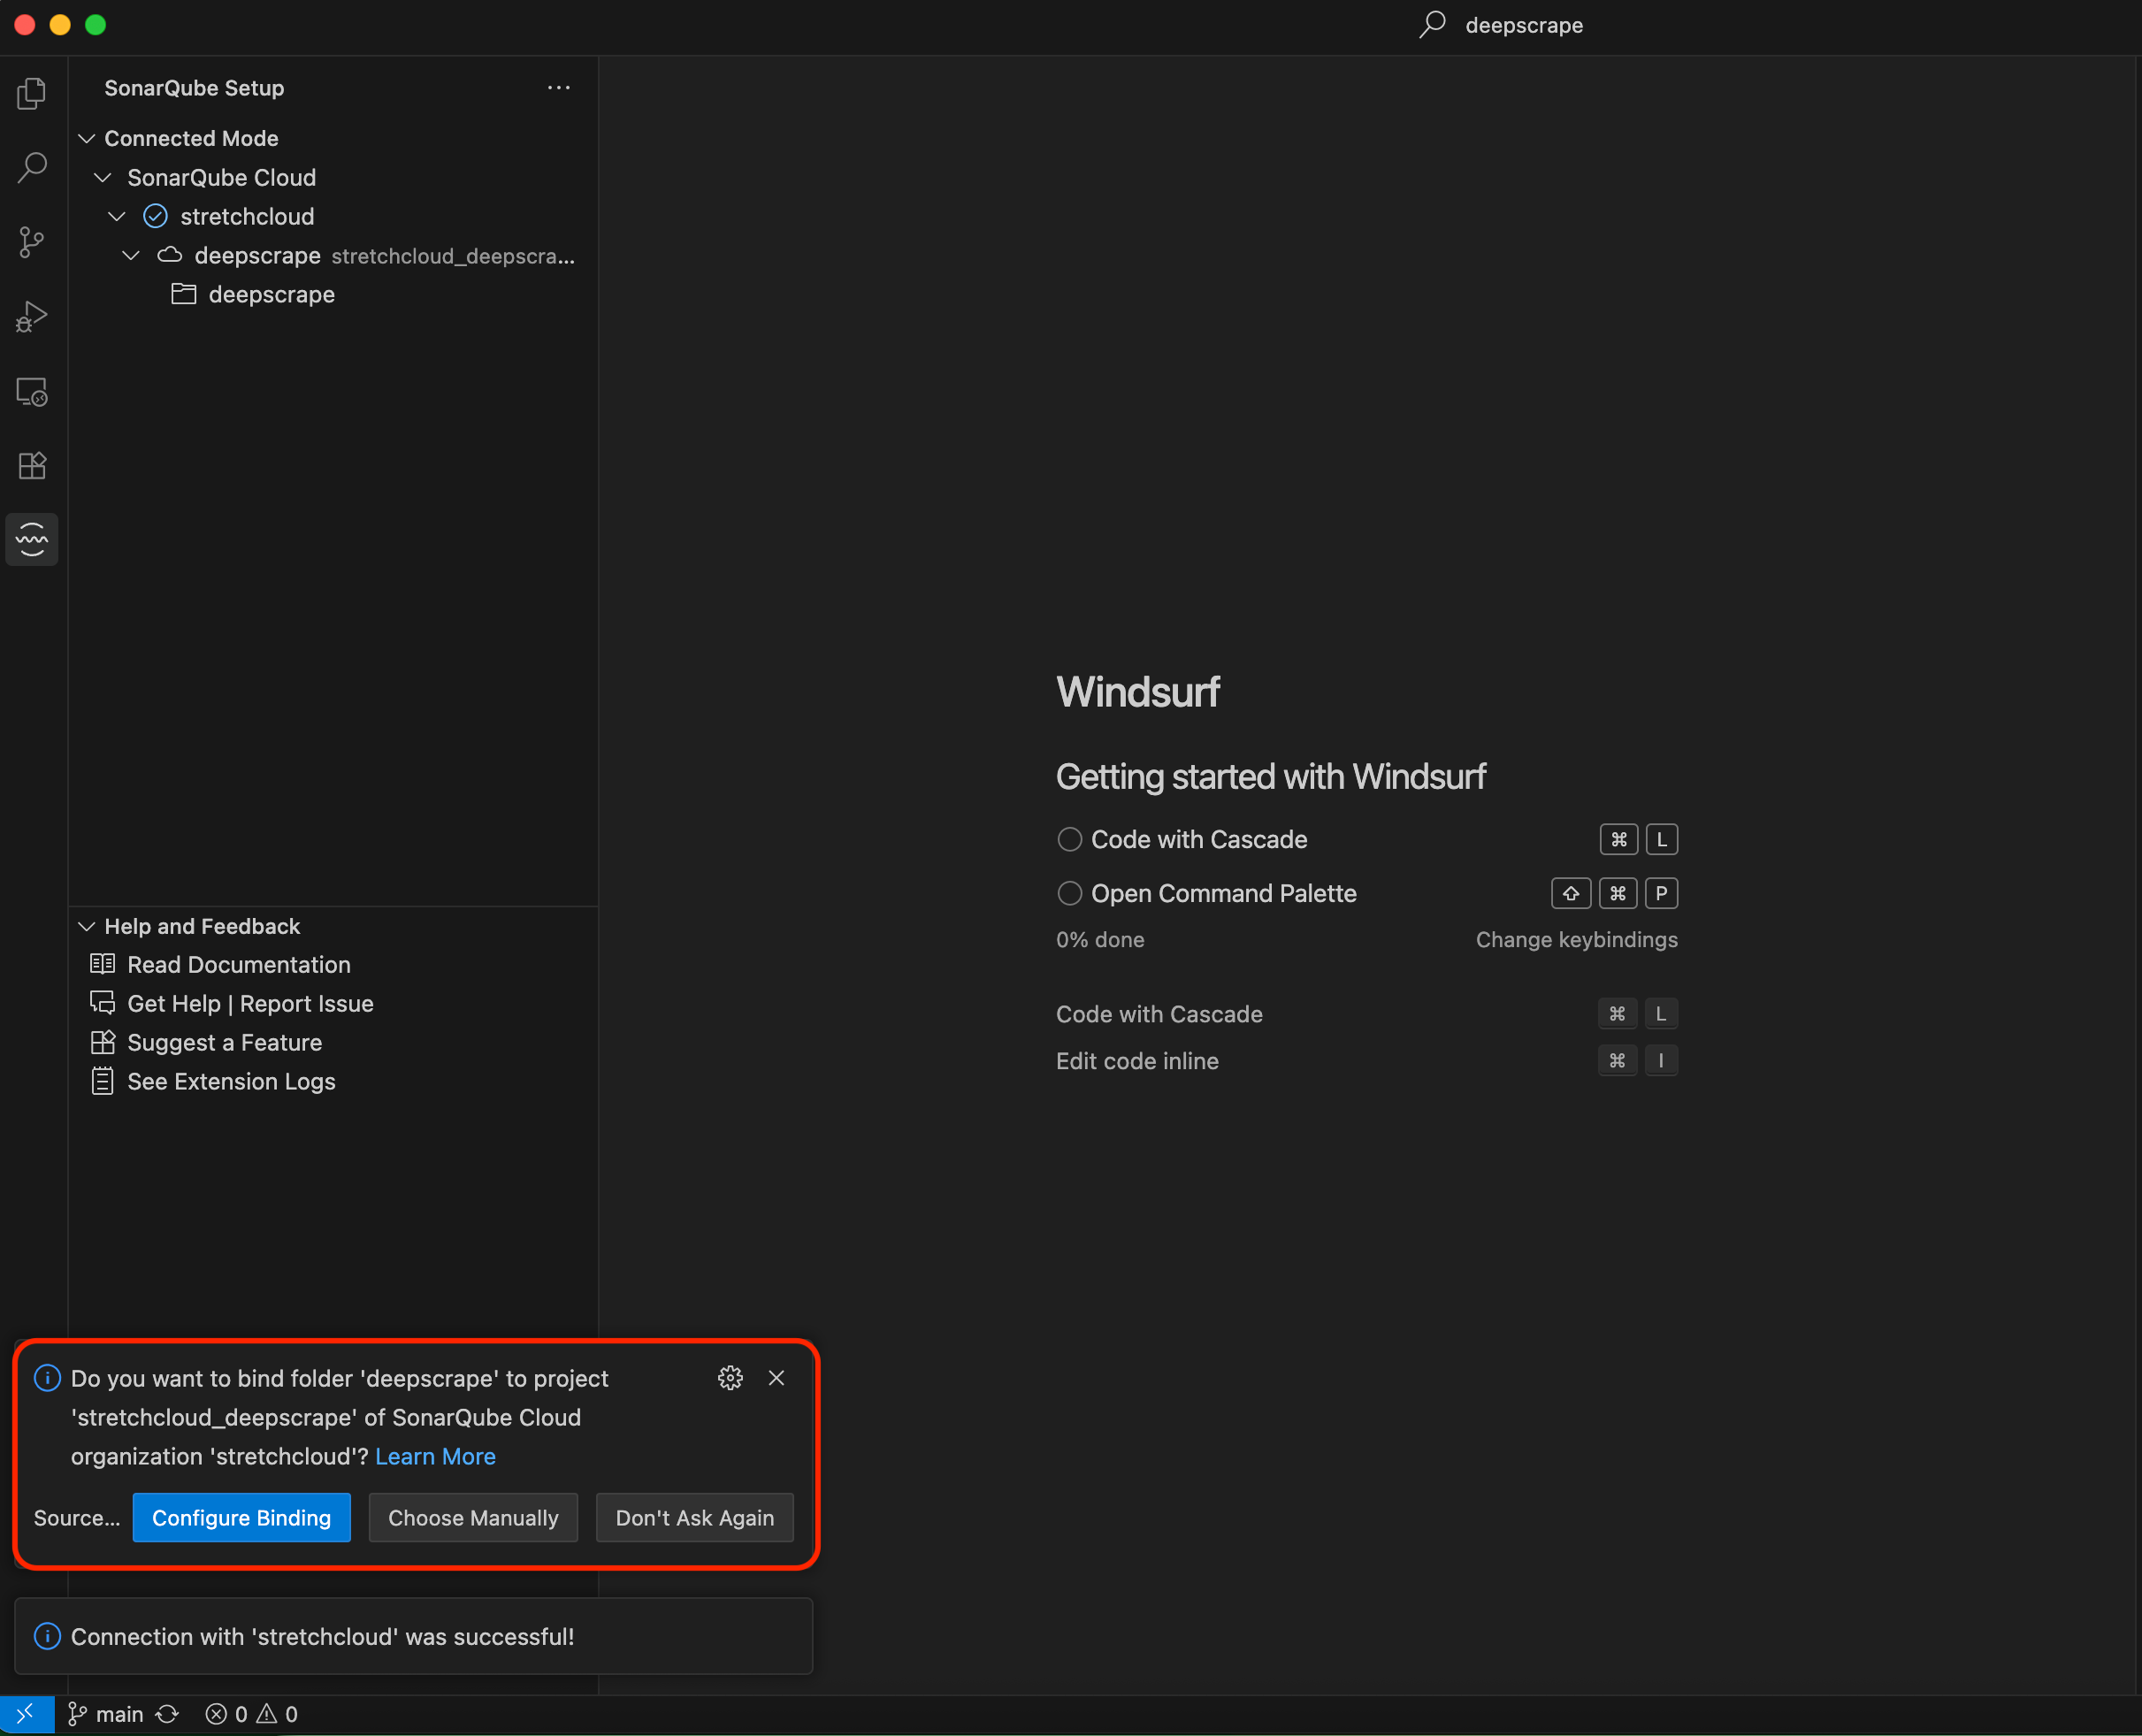
Task: Collapse the Help and Feedback section
Action: 87,926
